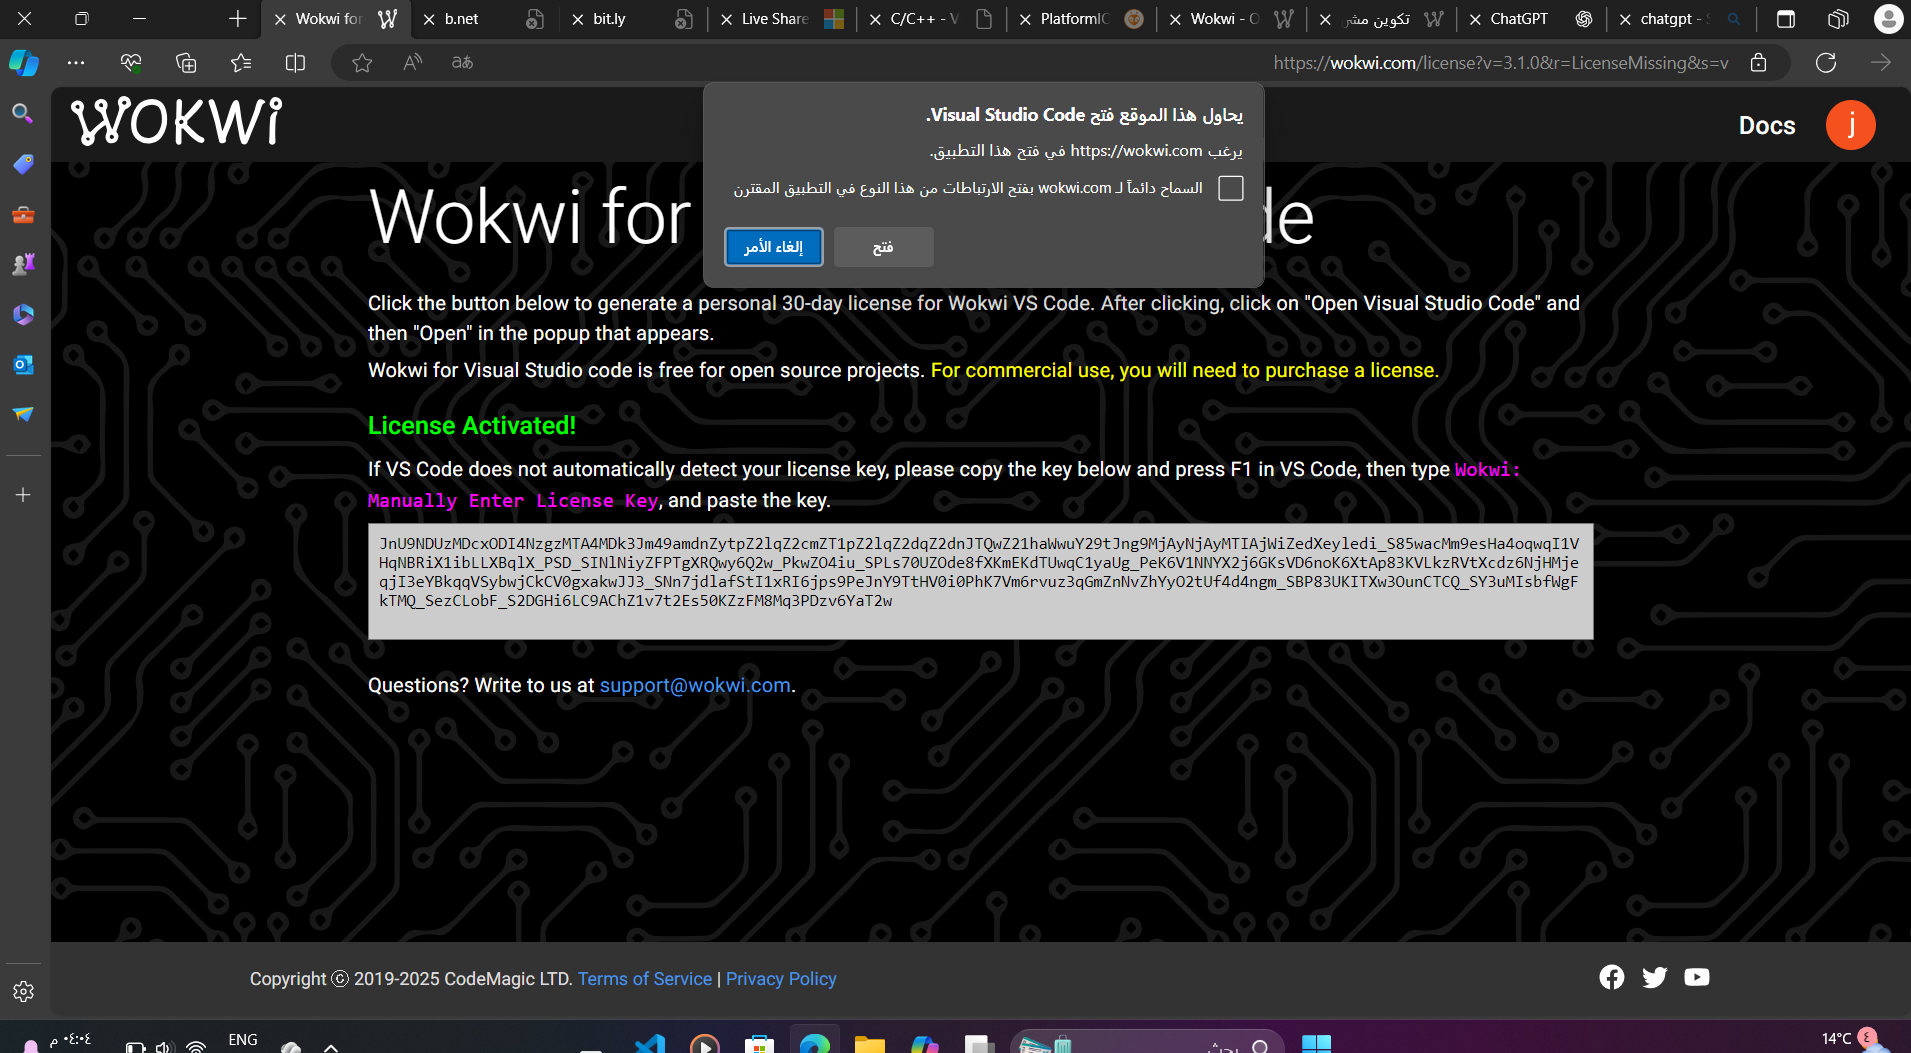Click the Split screen icon
The height and width of the screenshot is (1053, 1911).
295,63
